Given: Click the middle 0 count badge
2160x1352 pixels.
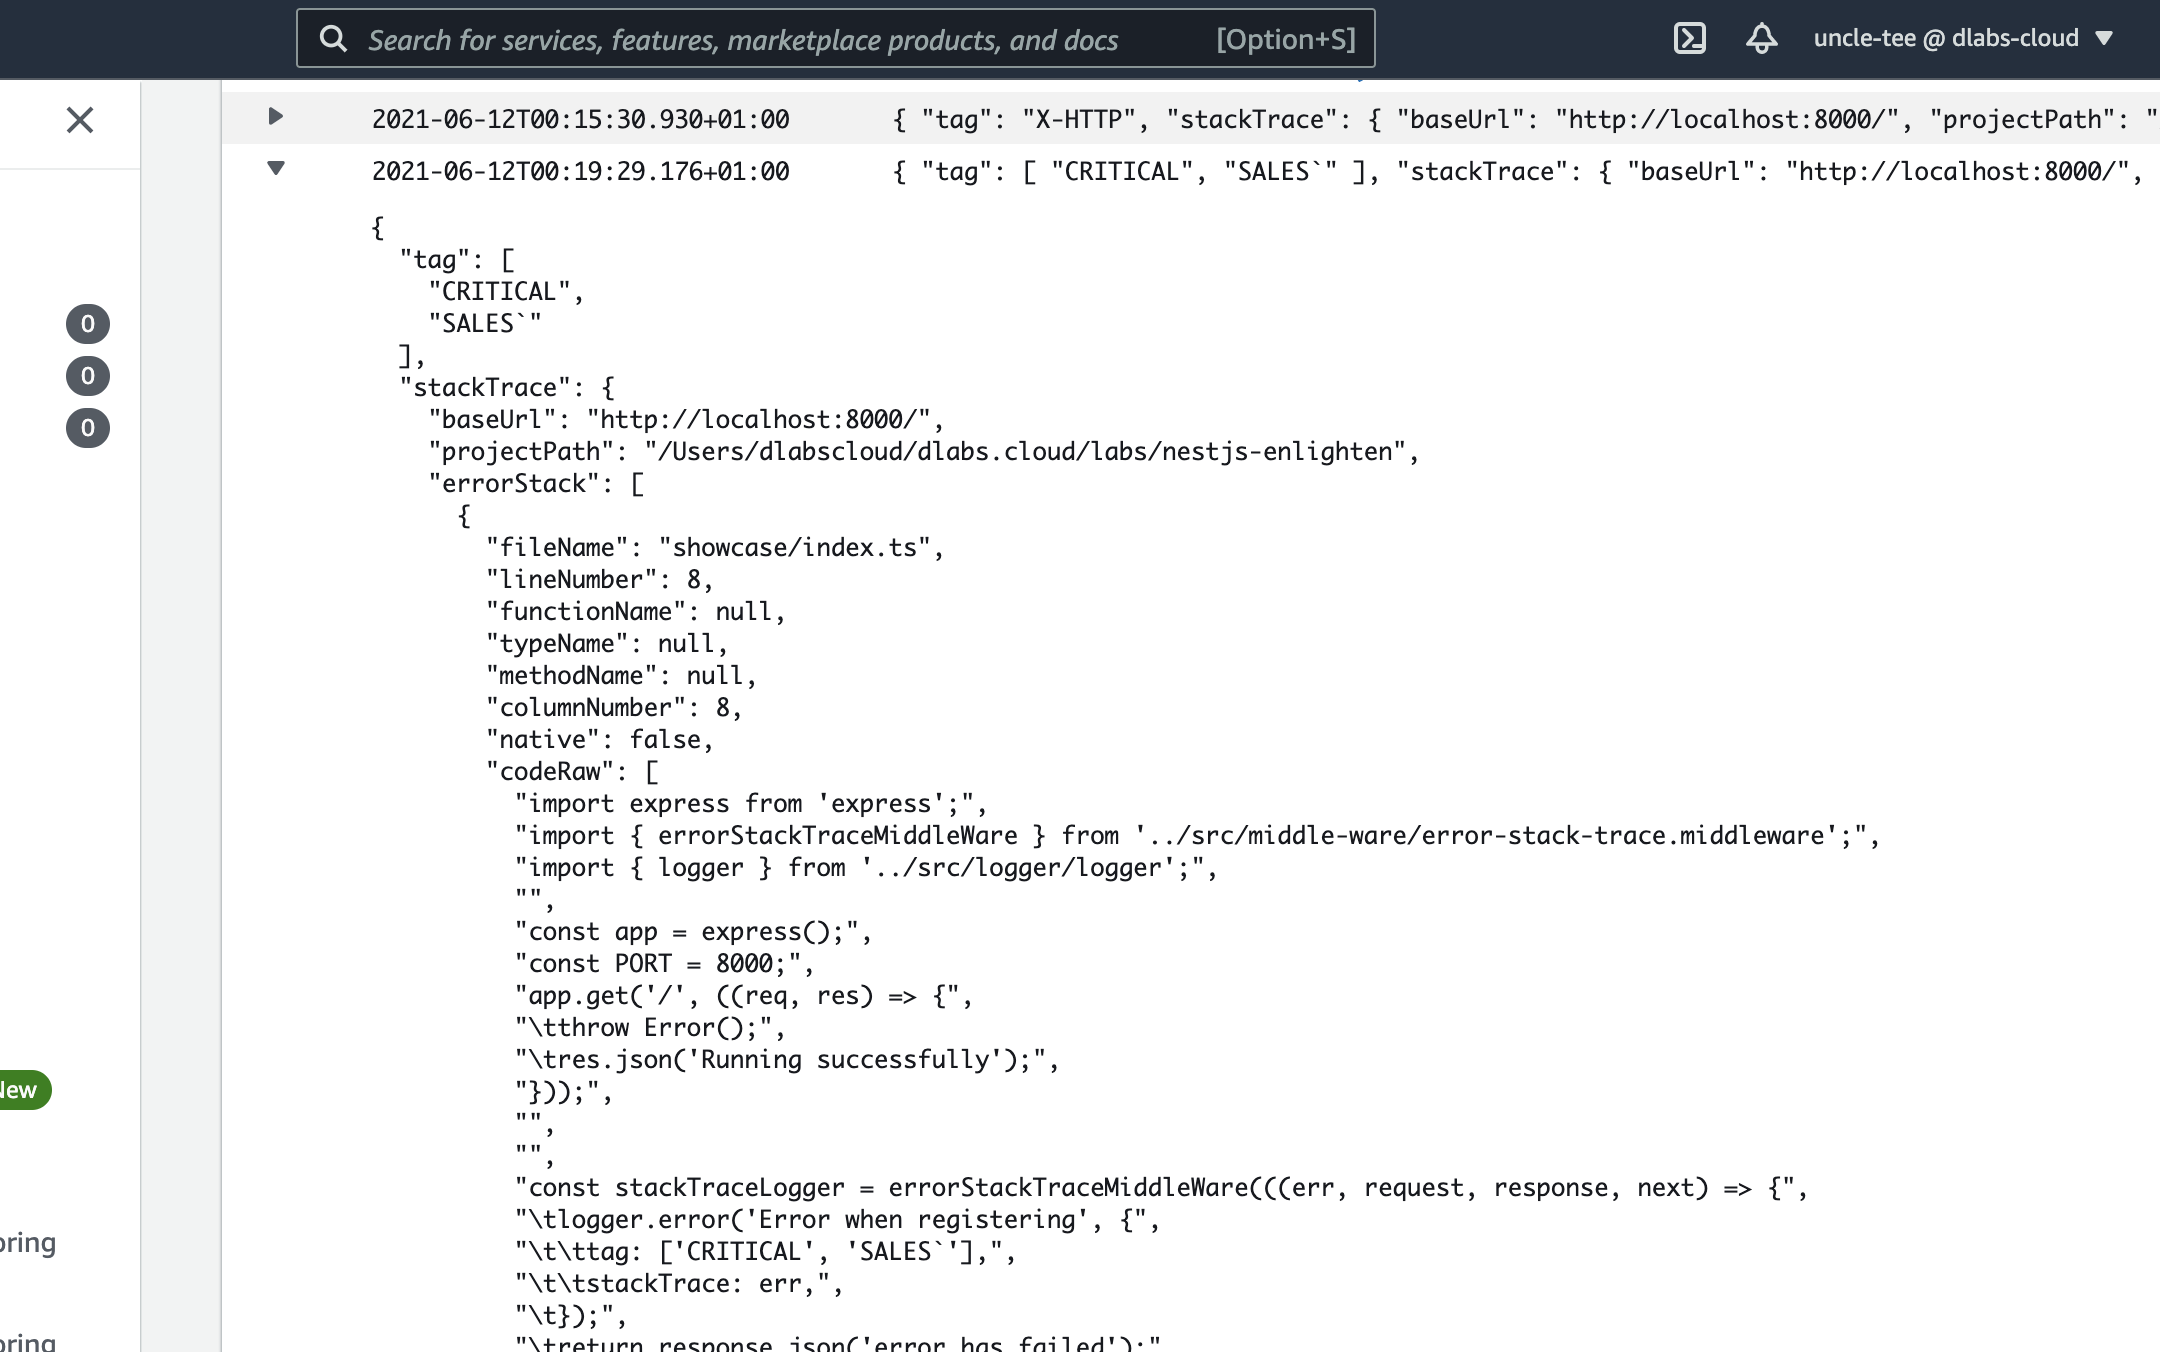Looking at the screenshot, I should pyautogui.click(x=88, y=376).
